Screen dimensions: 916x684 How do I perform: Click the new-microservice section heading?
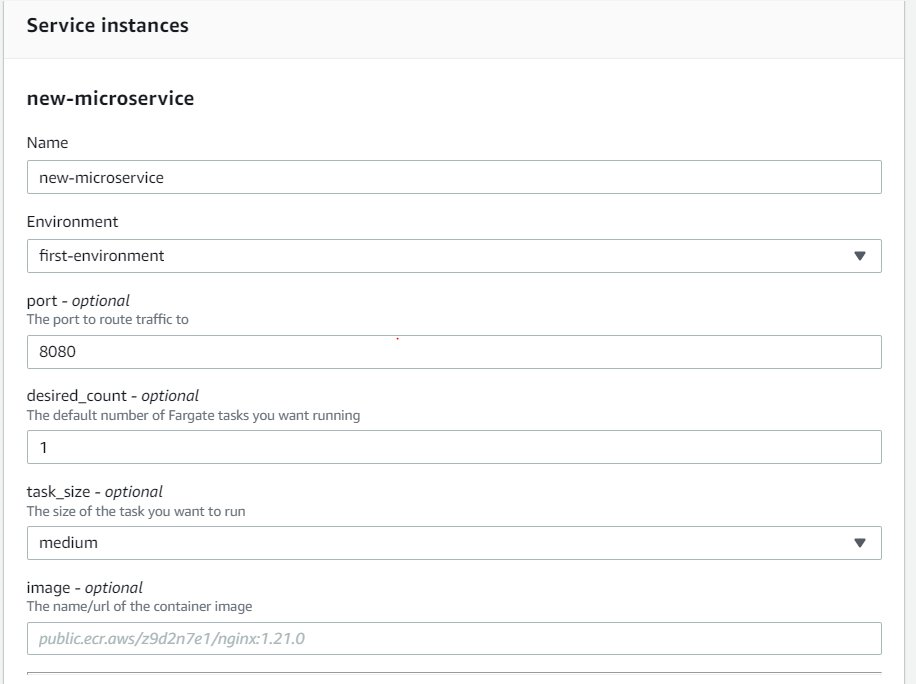[110, 98]
